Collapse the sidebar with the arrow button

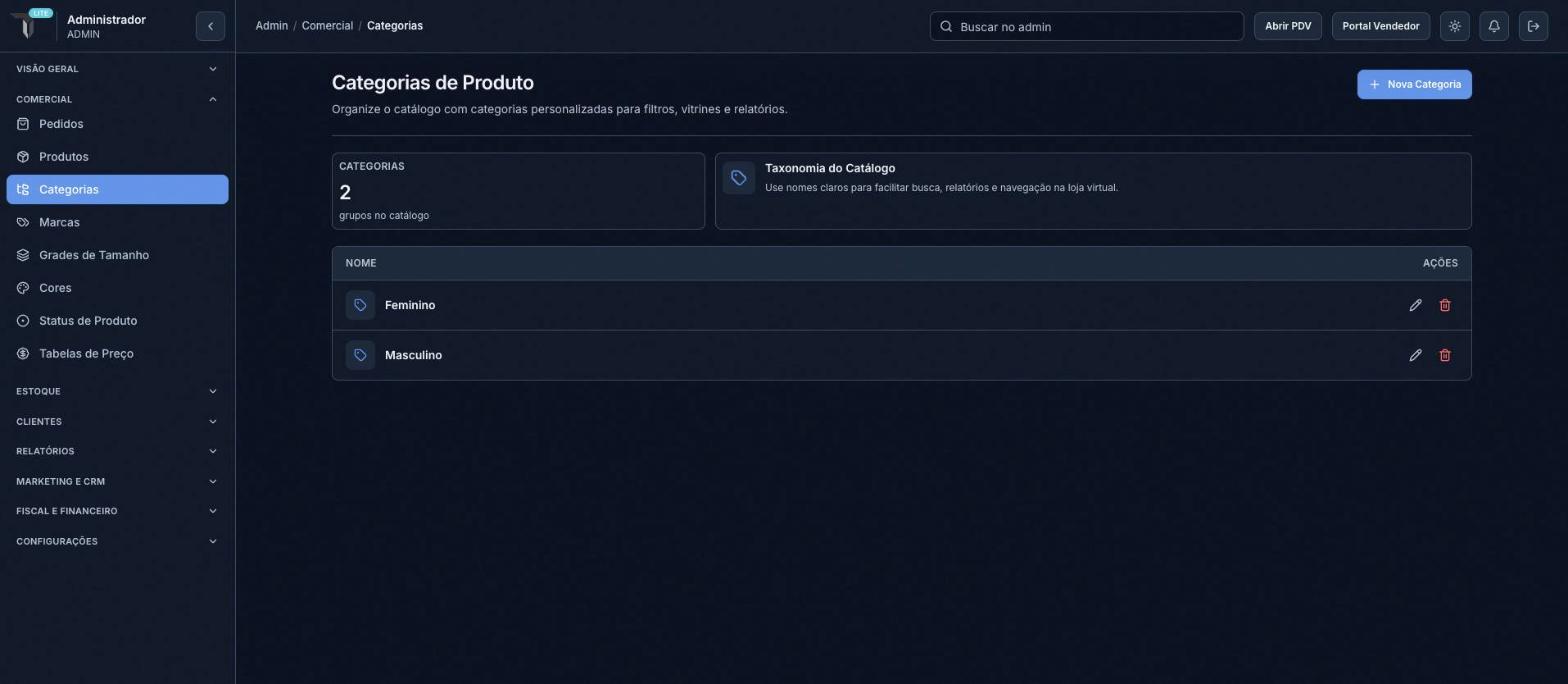210,26
